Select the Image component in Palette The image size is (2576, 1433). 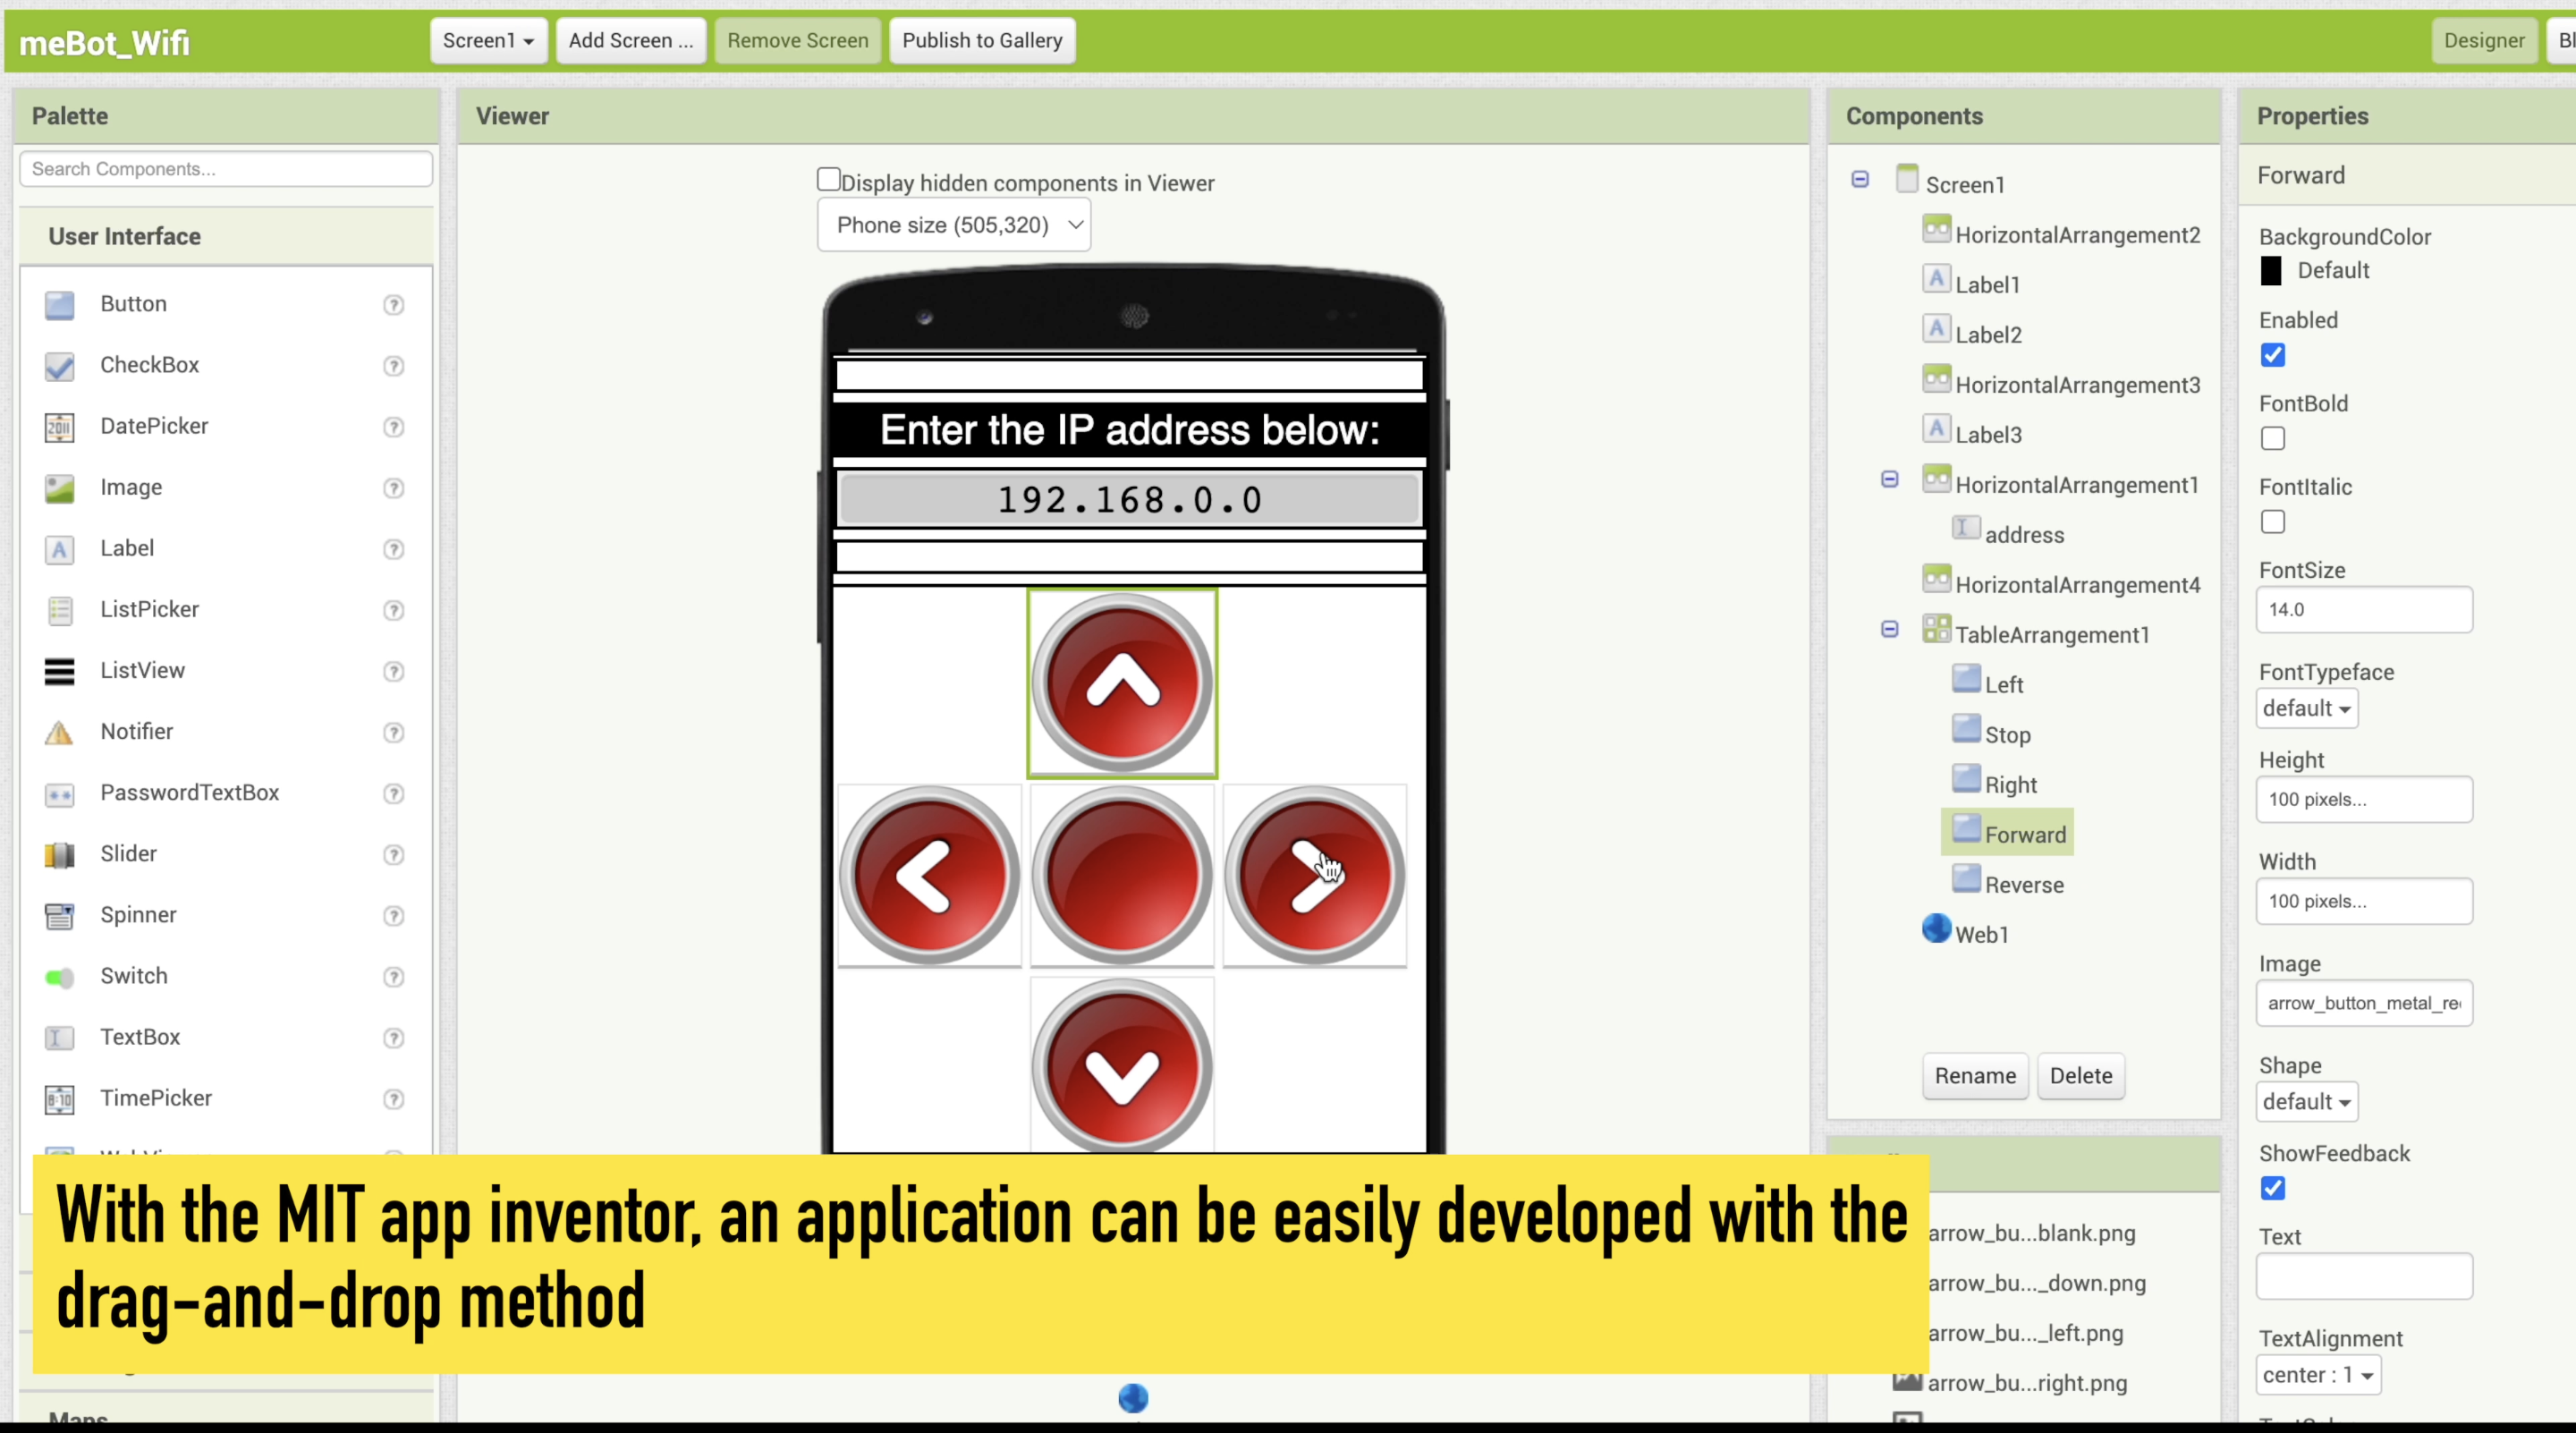click(131, 488)
